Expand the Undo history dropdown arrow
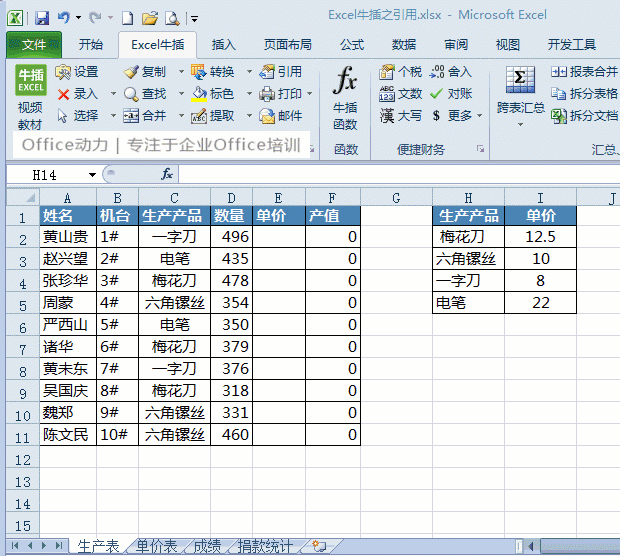 pyautogui.click(x=78, y=18)
